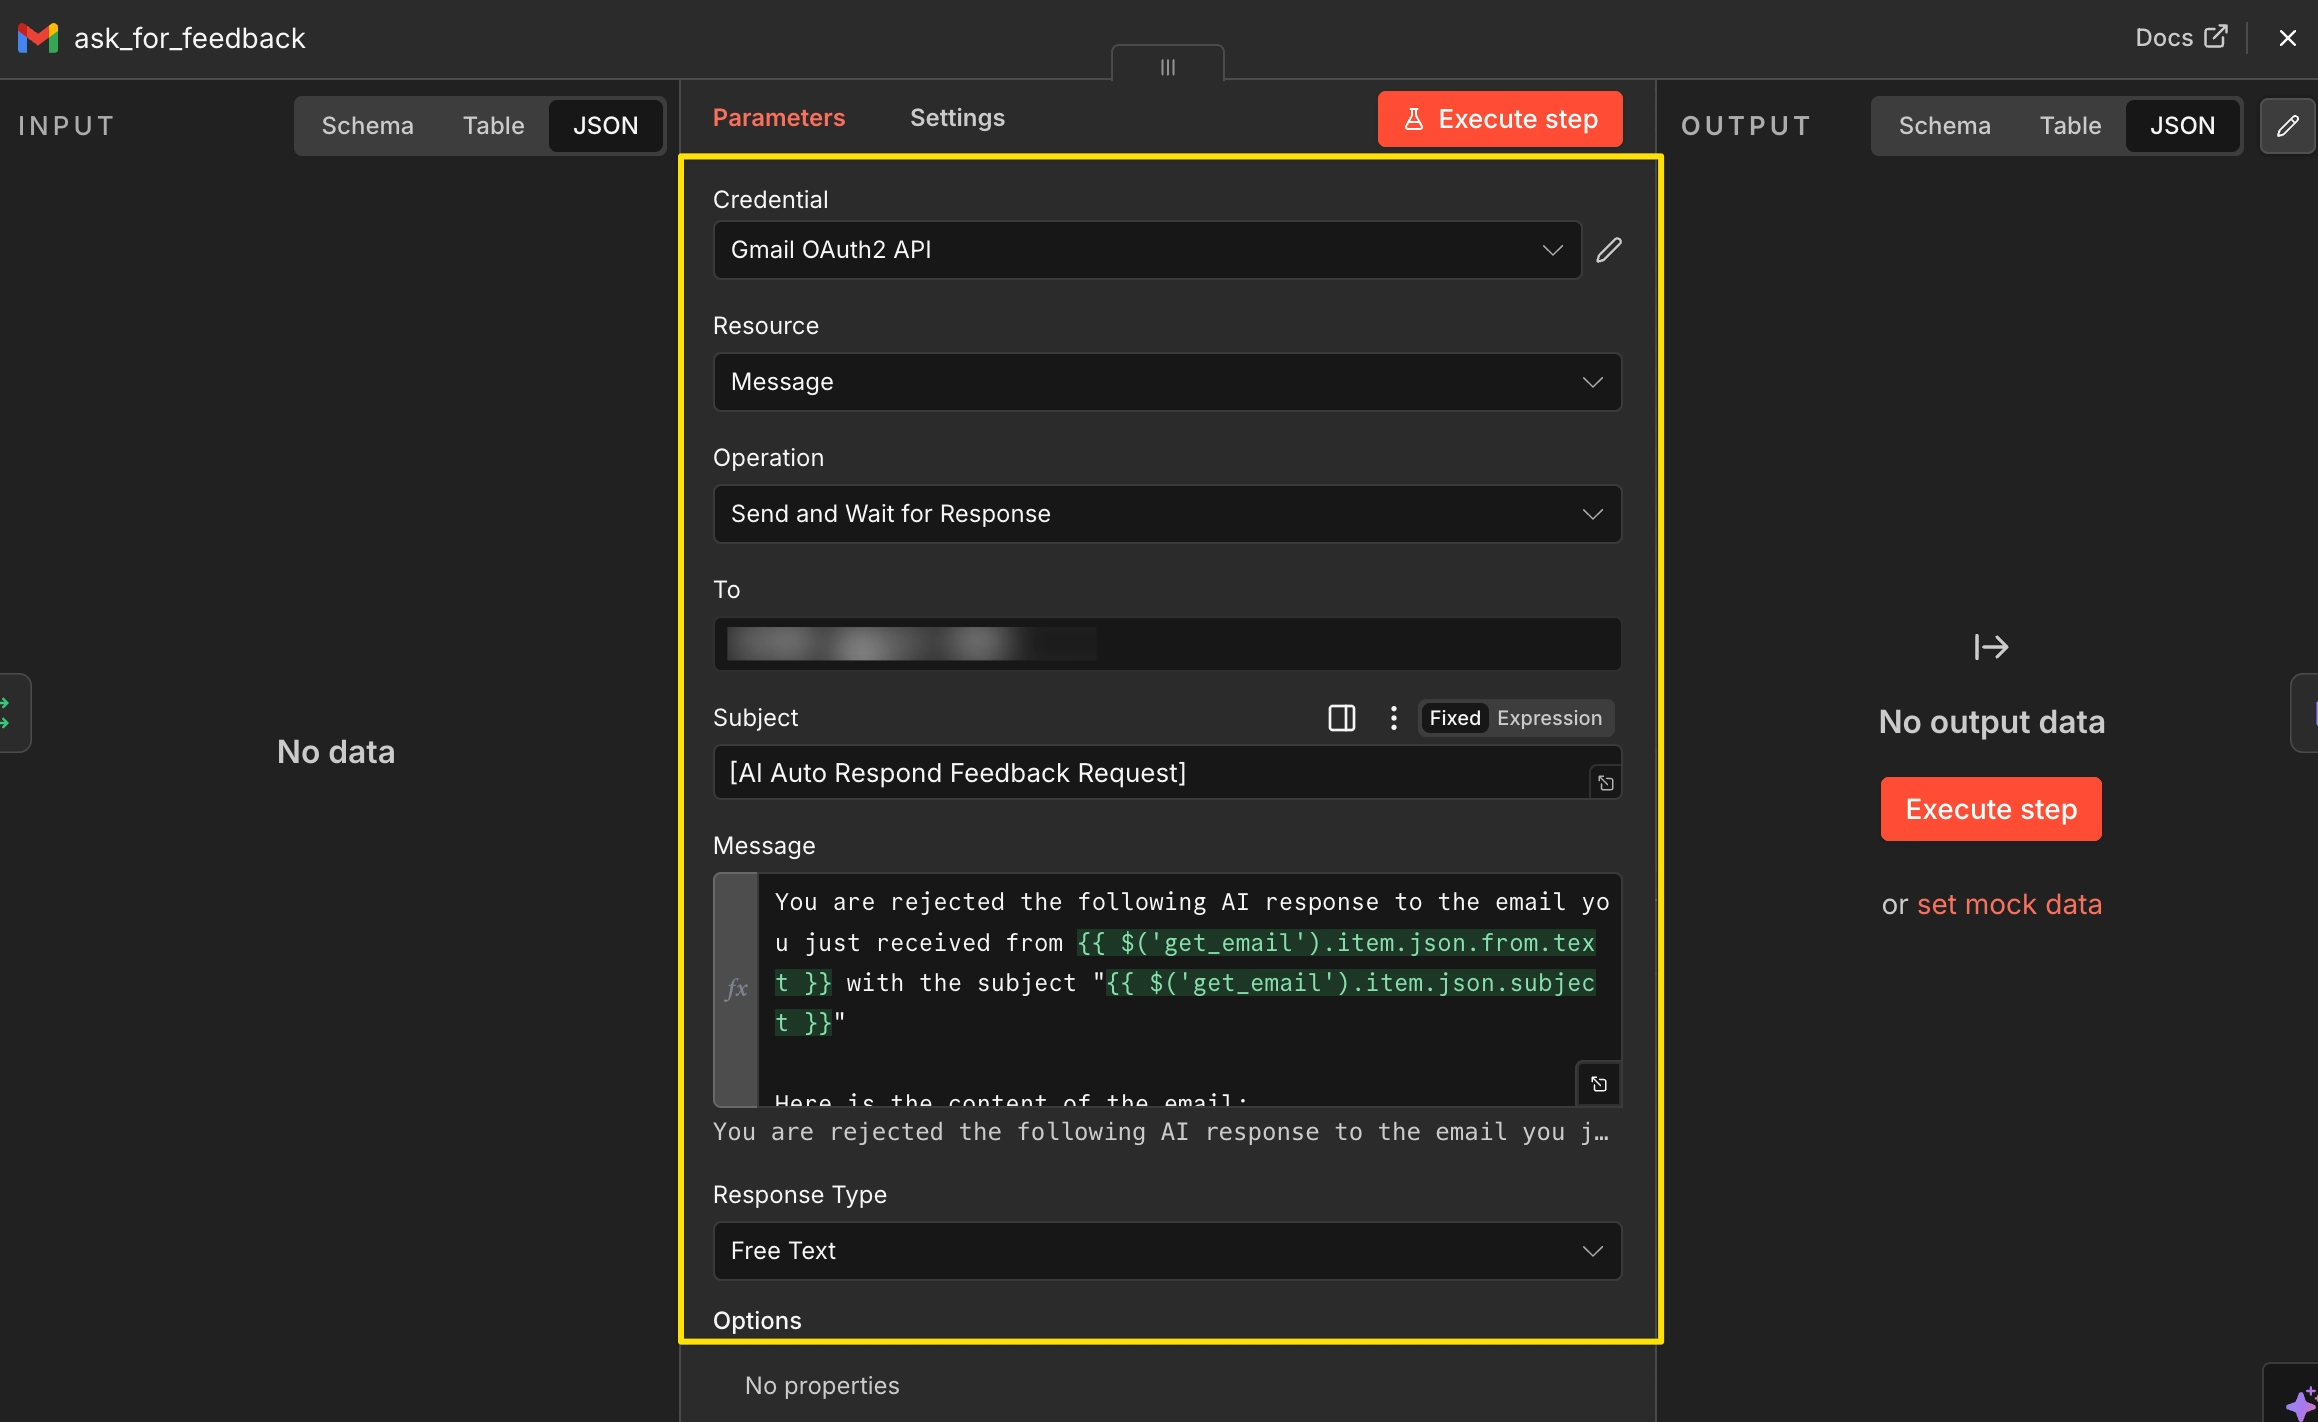Switch Input view to Schema
This screenshot has height=1422, width=2318.
tap(367, 125)
